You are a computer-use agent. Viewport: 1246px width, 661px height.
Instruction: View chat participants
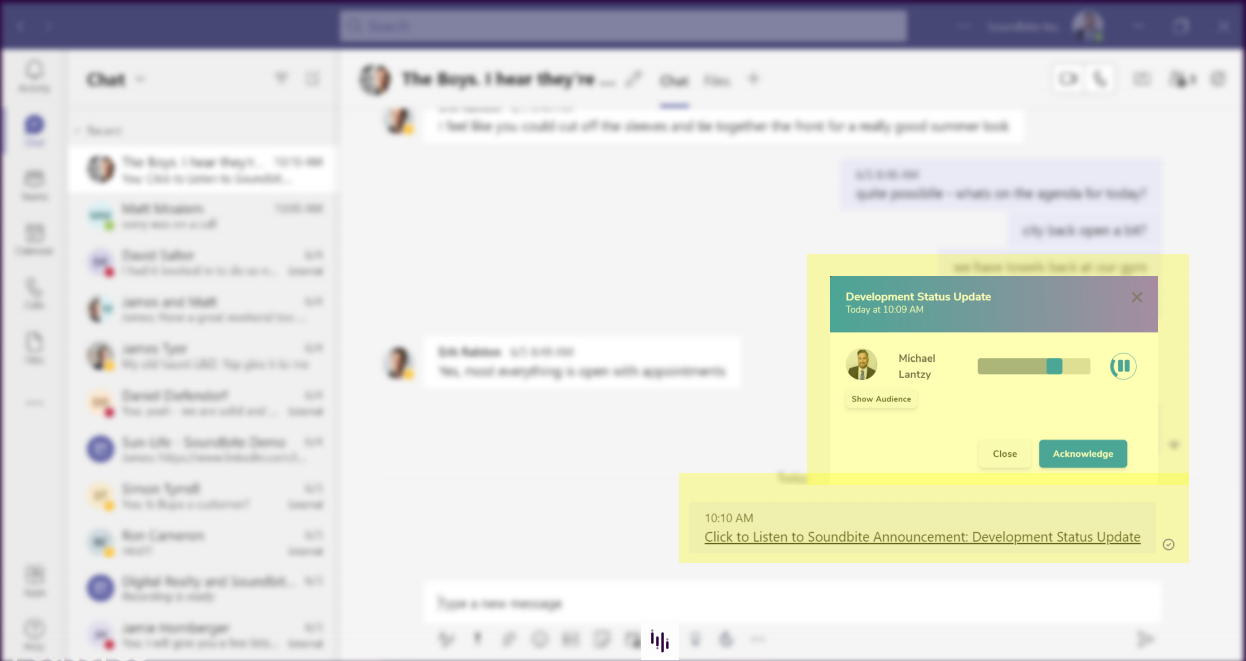[x=1182, y=79]
